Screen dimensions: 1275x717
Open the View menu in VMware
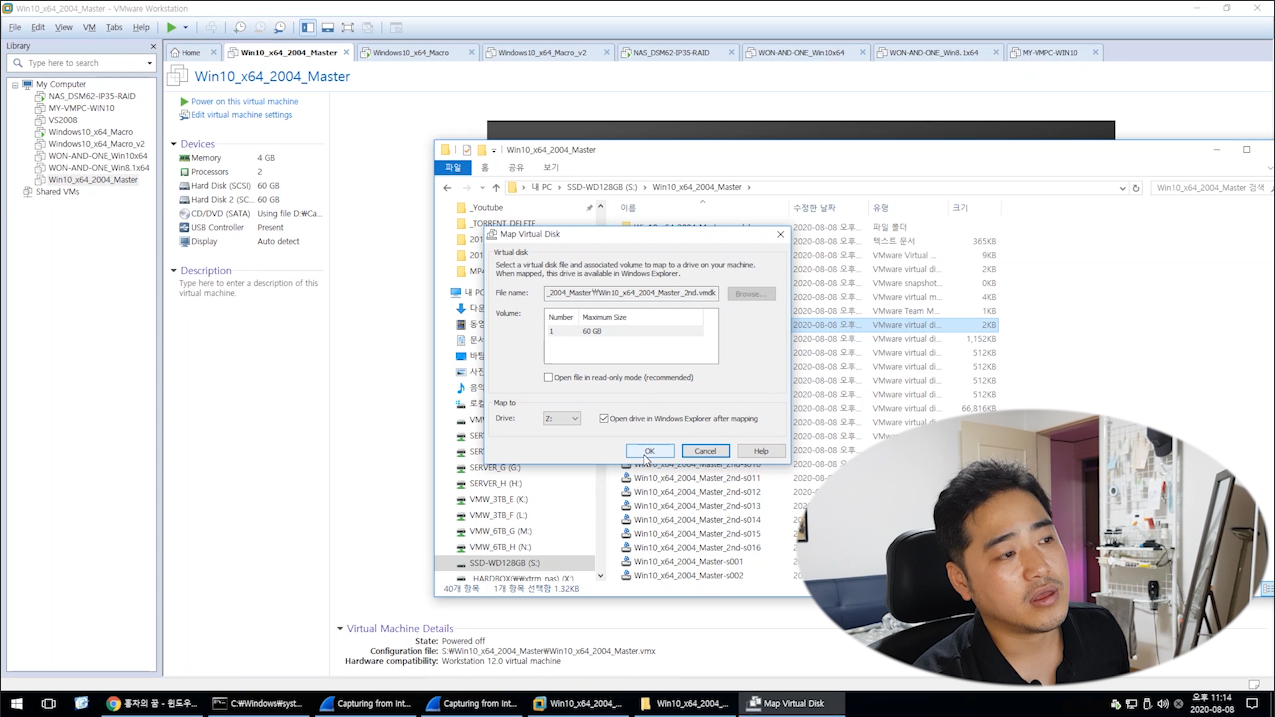click(x=64, y=27)
